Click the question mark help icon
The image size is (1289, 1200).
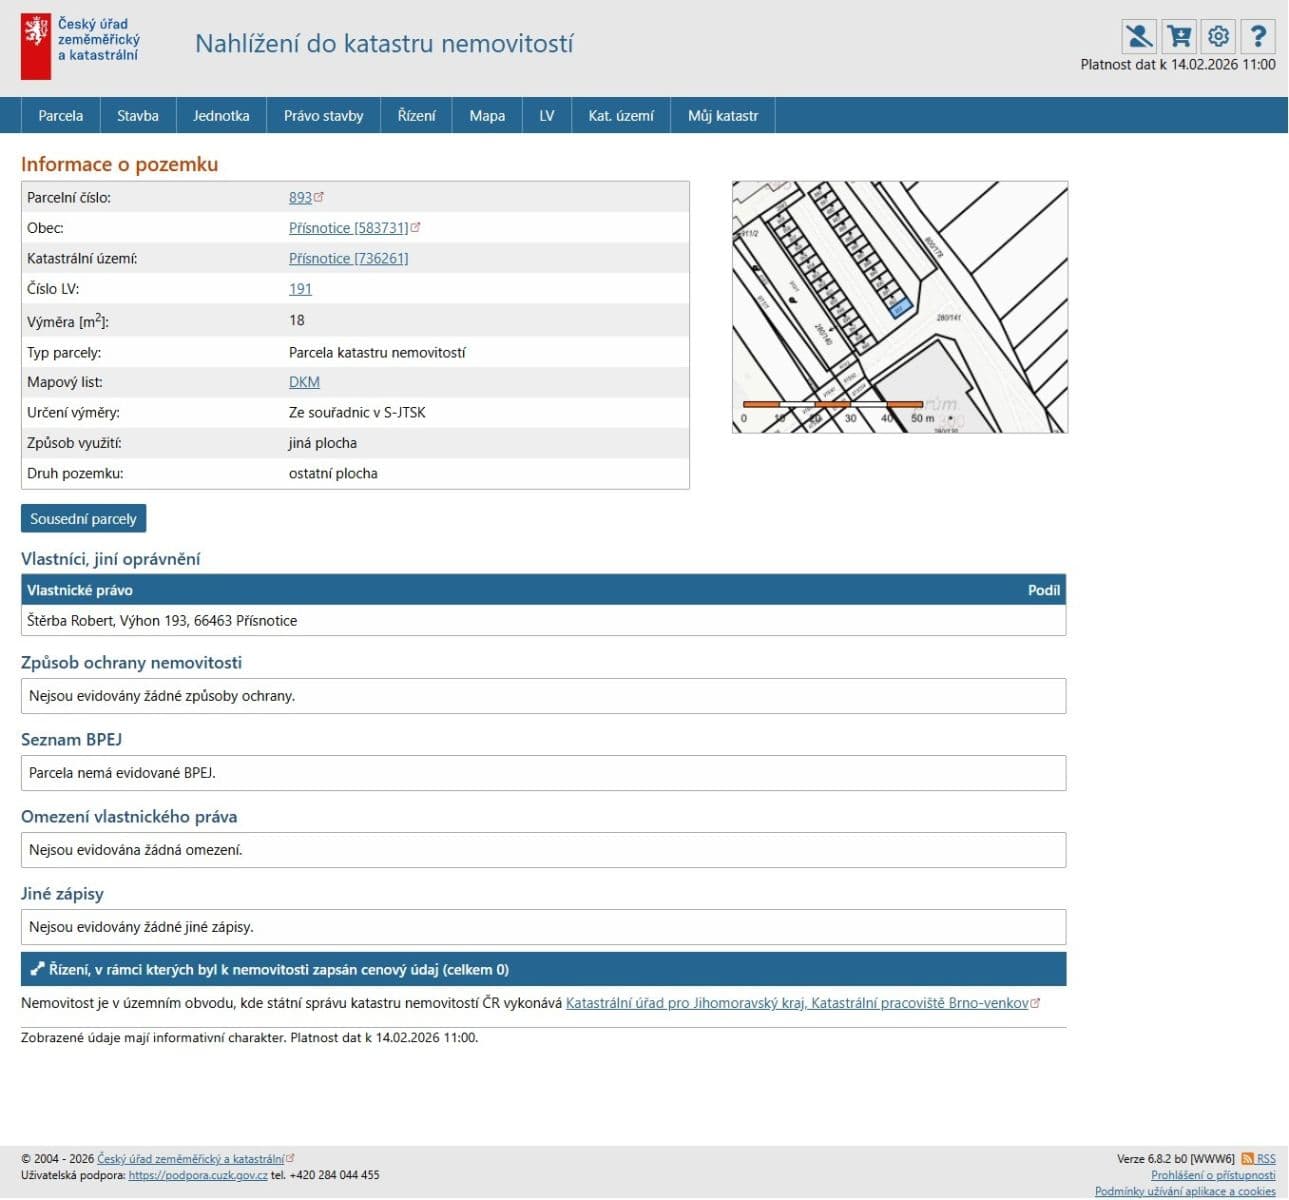1258,36
